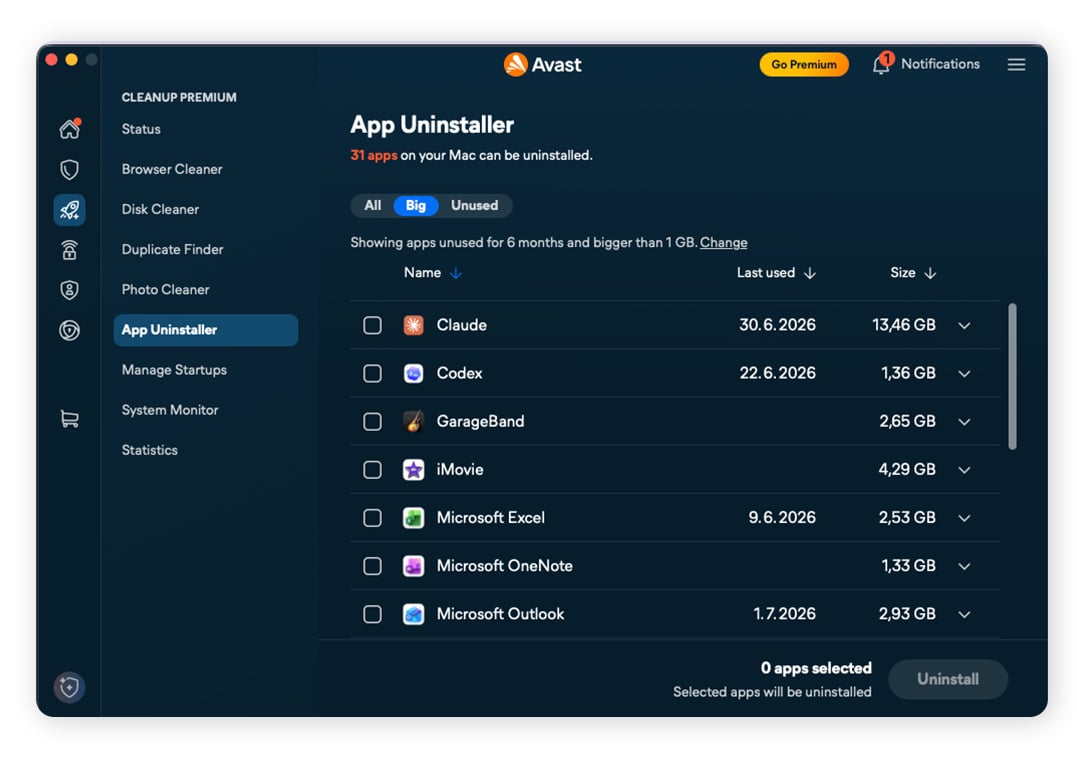1077x758 pixels.
Task: Switch to the All filter tab
Action: click(372, 205)
